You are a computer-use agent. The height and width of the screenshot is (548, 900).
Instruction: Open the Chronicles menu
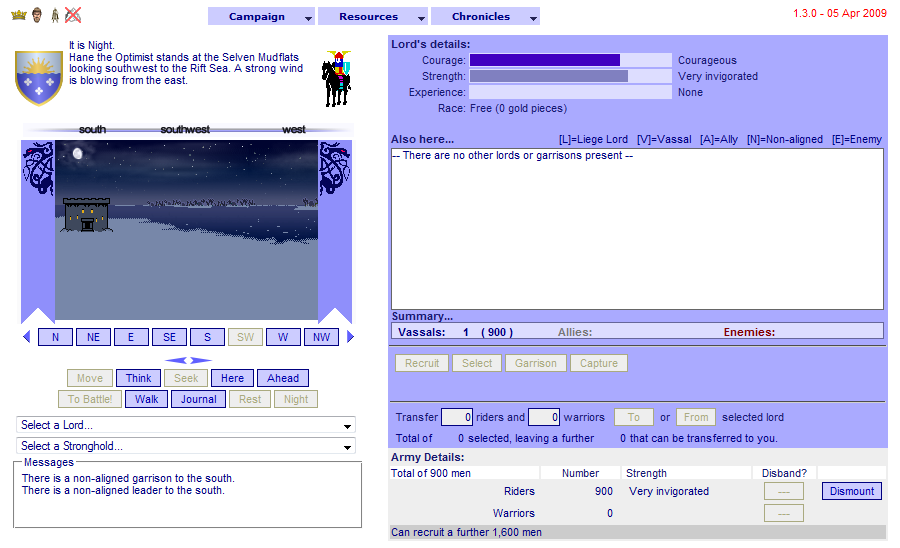[x=481, y=17]
